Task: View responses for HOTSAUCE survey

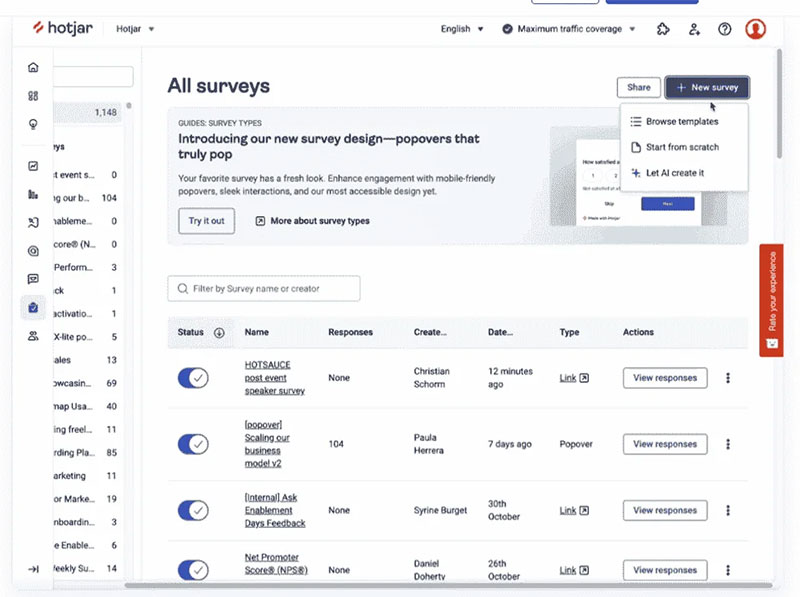Action: coord(665,378)
